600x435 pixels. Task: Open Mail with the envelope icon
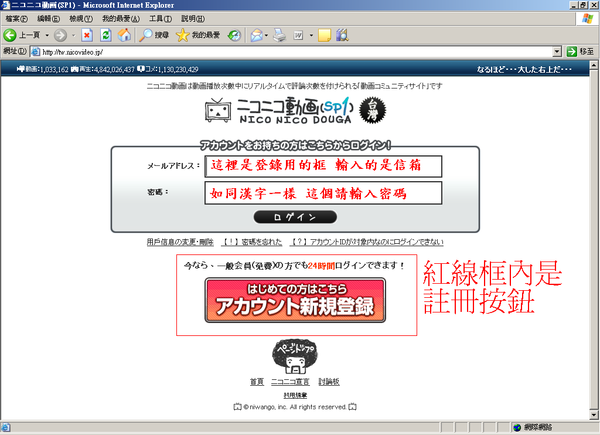(256, 35)
